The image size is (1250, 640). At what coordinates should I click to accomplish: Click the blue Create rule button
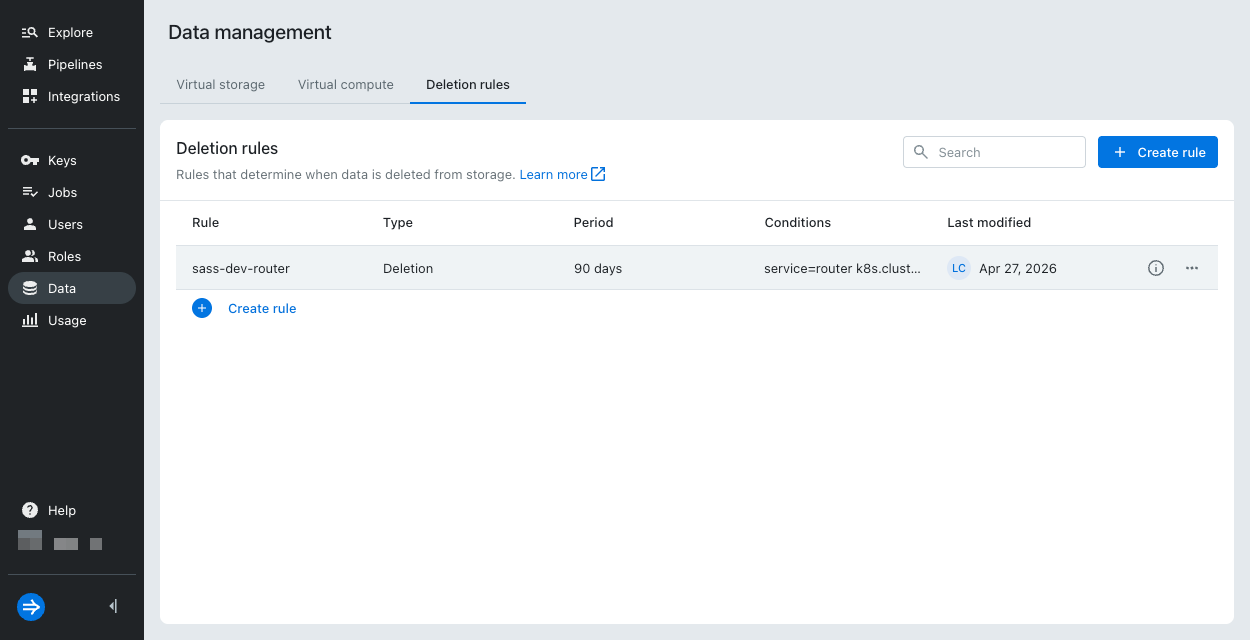point(1158,152)
